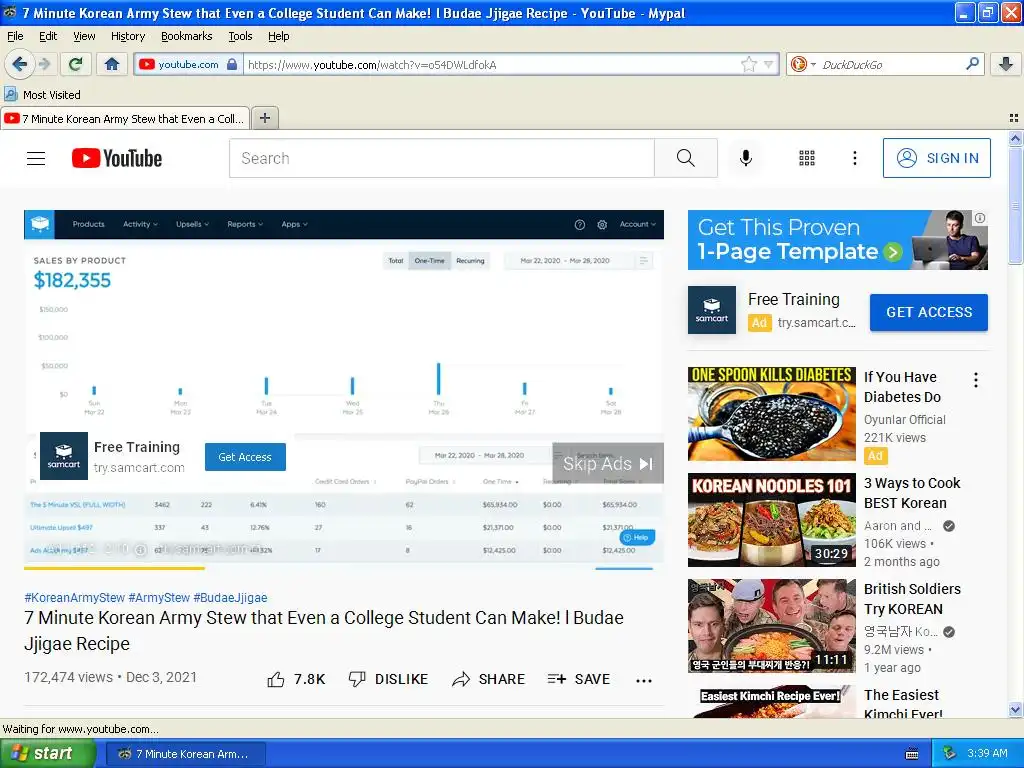Open the 3 Ways to Cook BEST Korean title
Viewport: 1024px width, 768px height.
[912, 493]
